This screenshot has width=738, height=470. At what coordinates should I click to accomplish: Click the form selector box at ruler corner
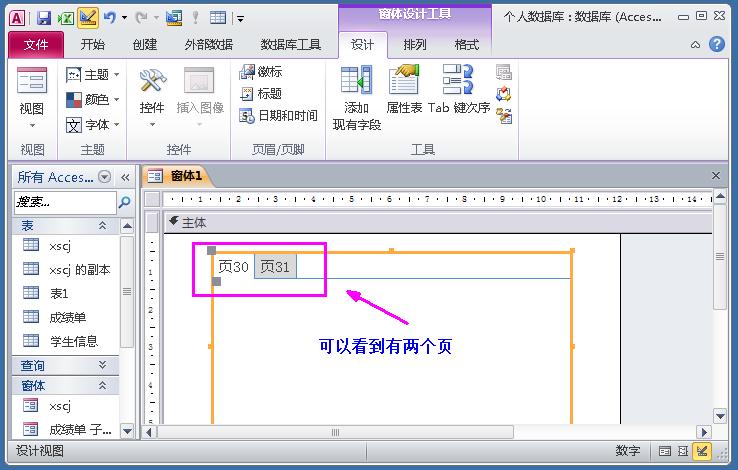pos(152,199)
